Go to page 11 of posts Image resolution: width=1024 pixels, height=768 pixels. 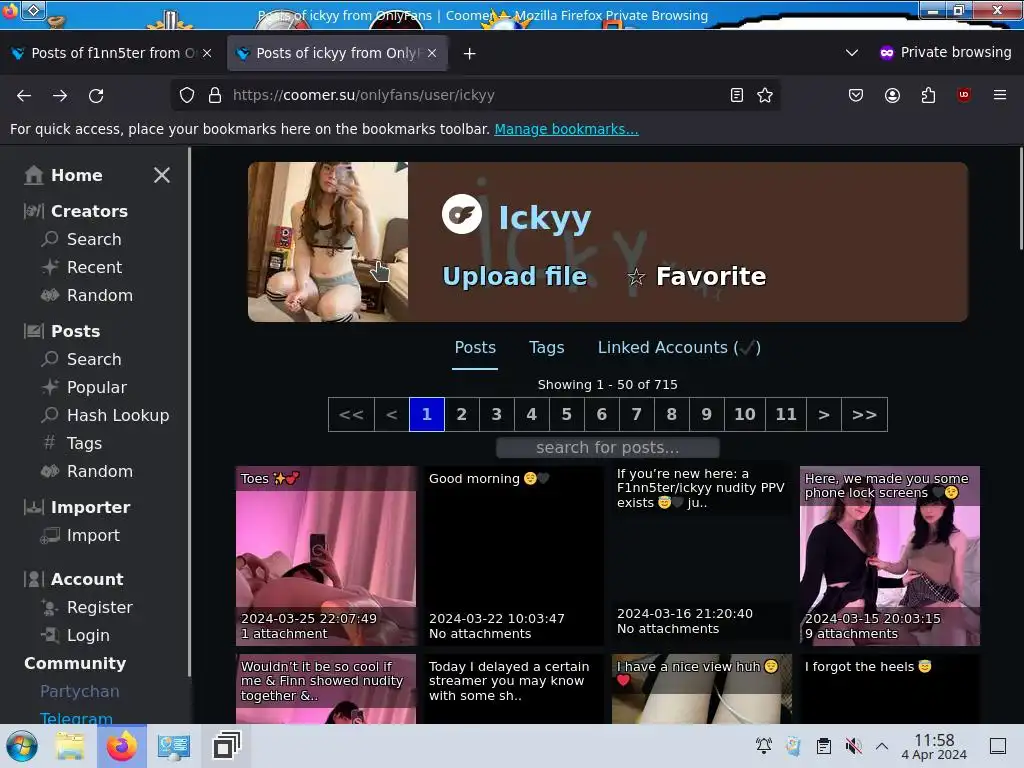[786, 415]
